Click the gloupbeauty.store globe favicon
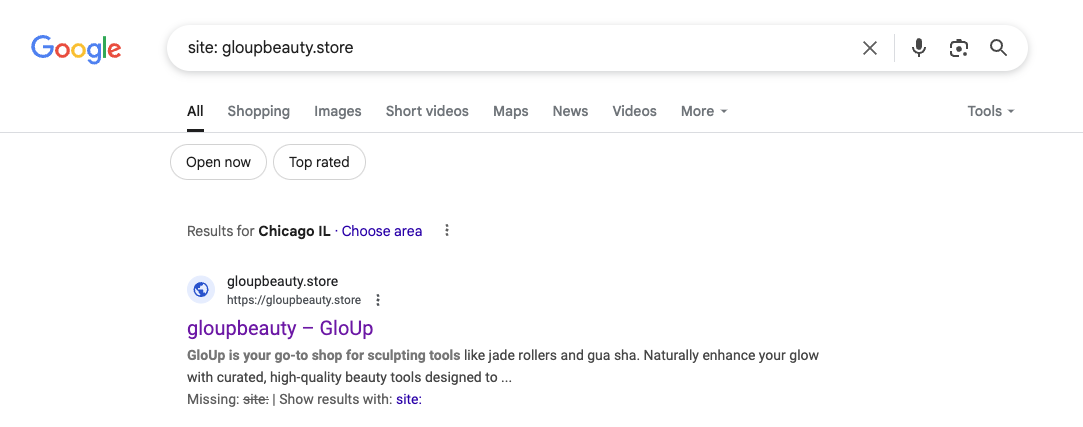This screenshot has height=427, width=1083. [201, 290]
